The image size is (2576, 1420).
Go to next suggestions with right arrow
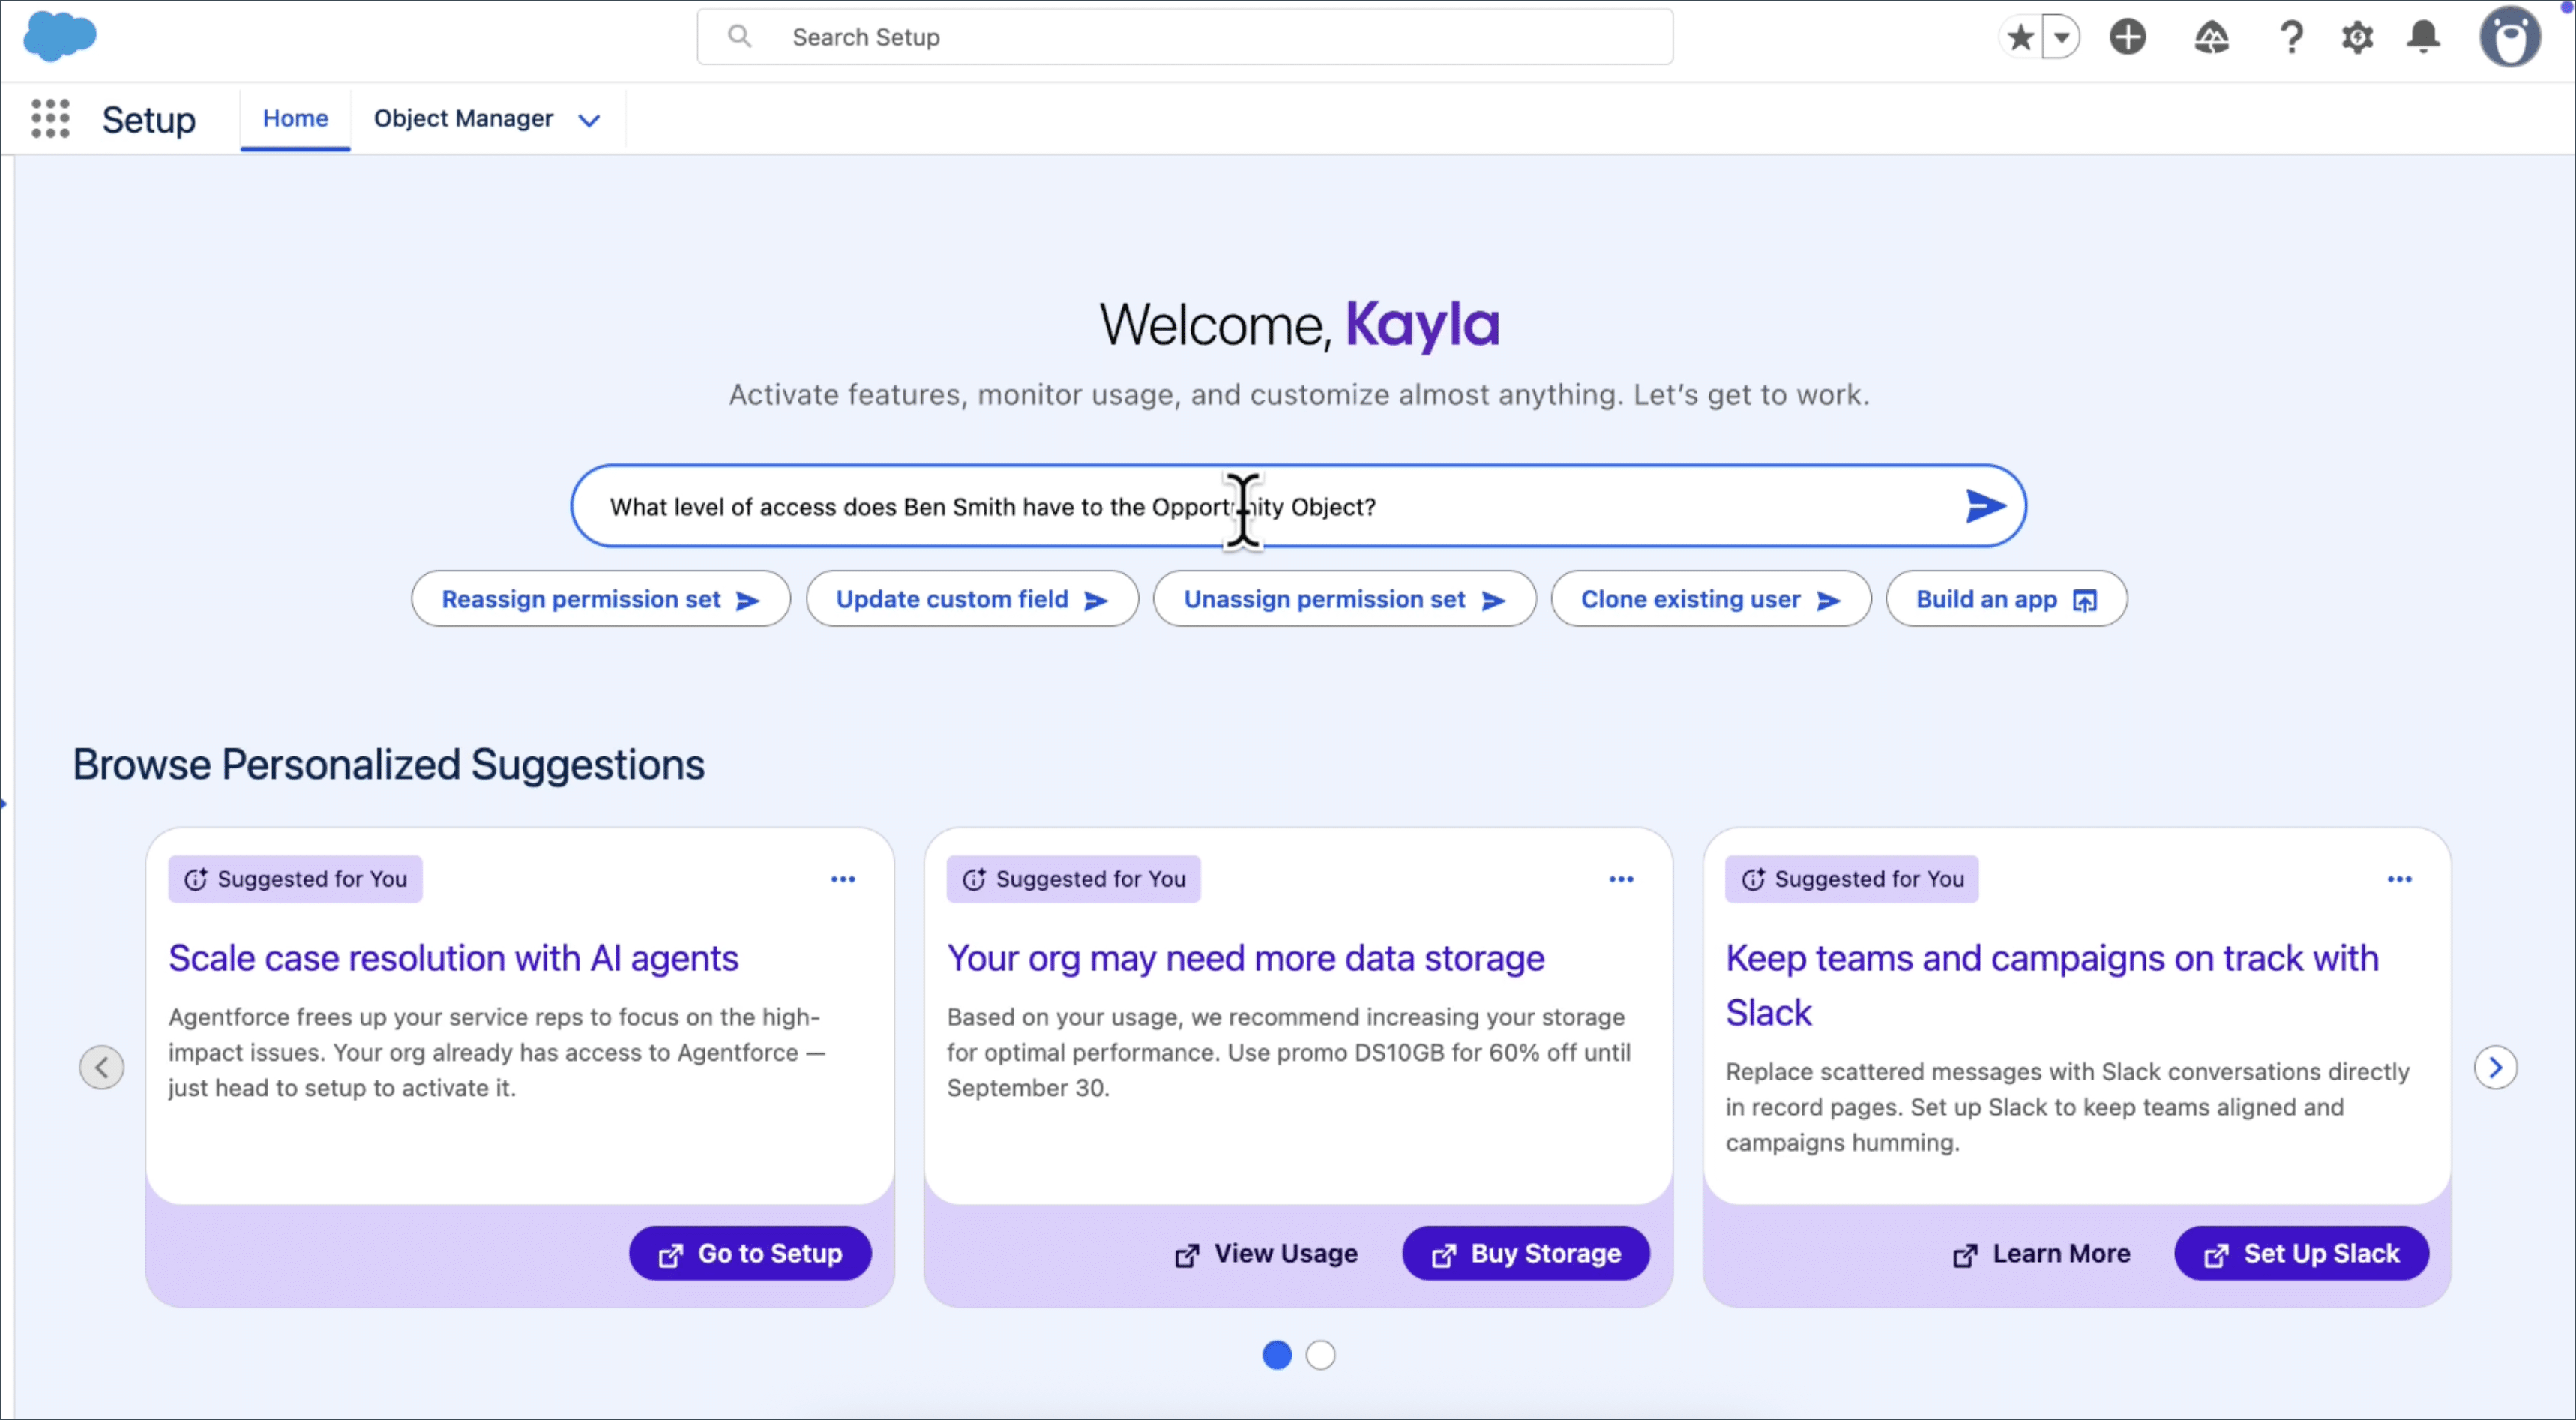[2495, 1067]
